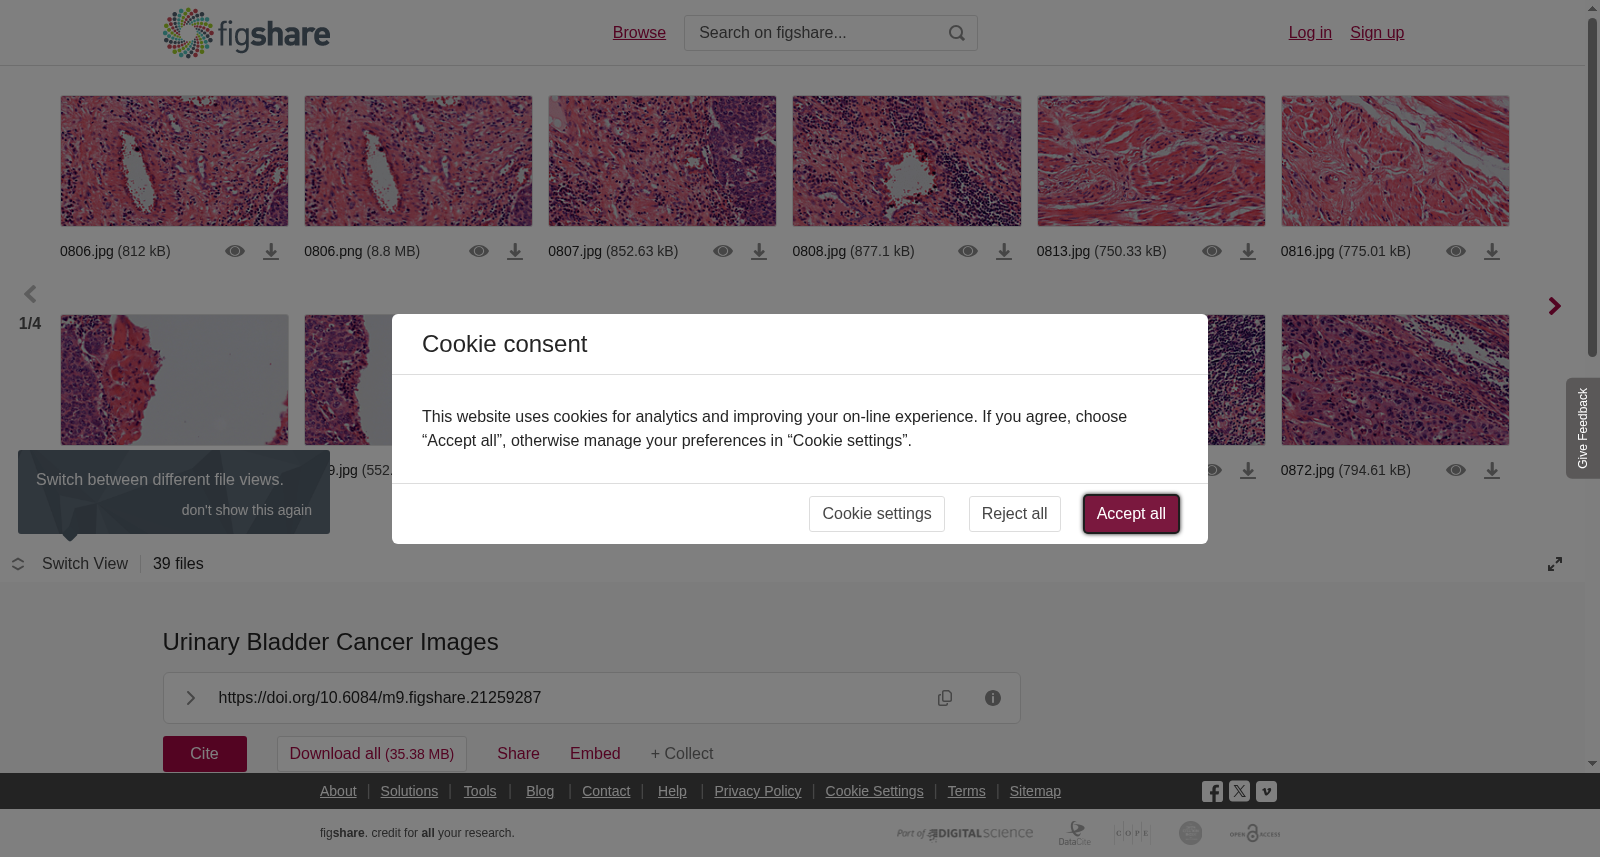Toggle preview for 0872.jpg
The width and height of the screenshot is (1600, 857).
pos(1456,470)
